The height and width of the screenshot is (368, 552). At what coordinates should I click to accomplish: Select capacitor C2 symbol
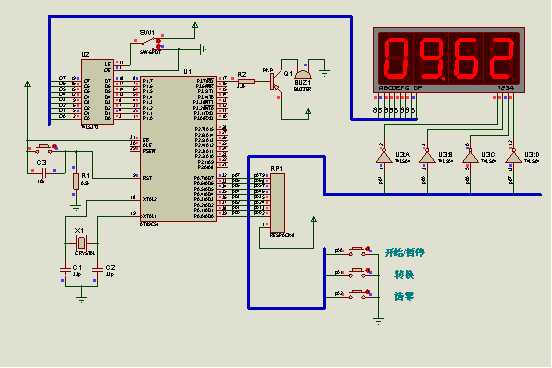pyautogui.click(x=98, y=270)
